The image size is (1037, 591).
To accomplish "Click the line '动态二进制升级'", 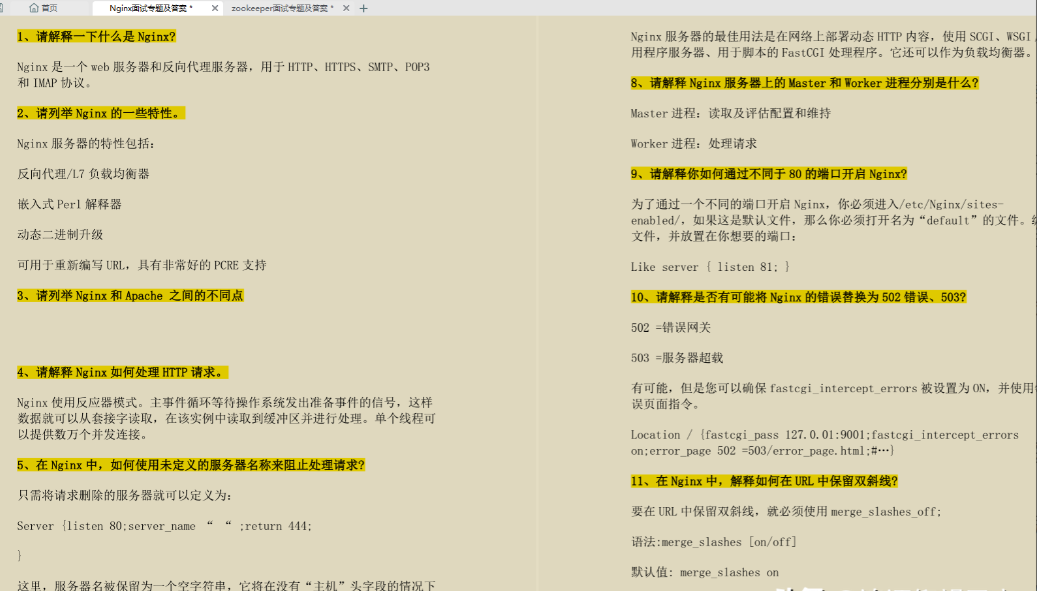I will pyautogui.click(x=60, y=235).
